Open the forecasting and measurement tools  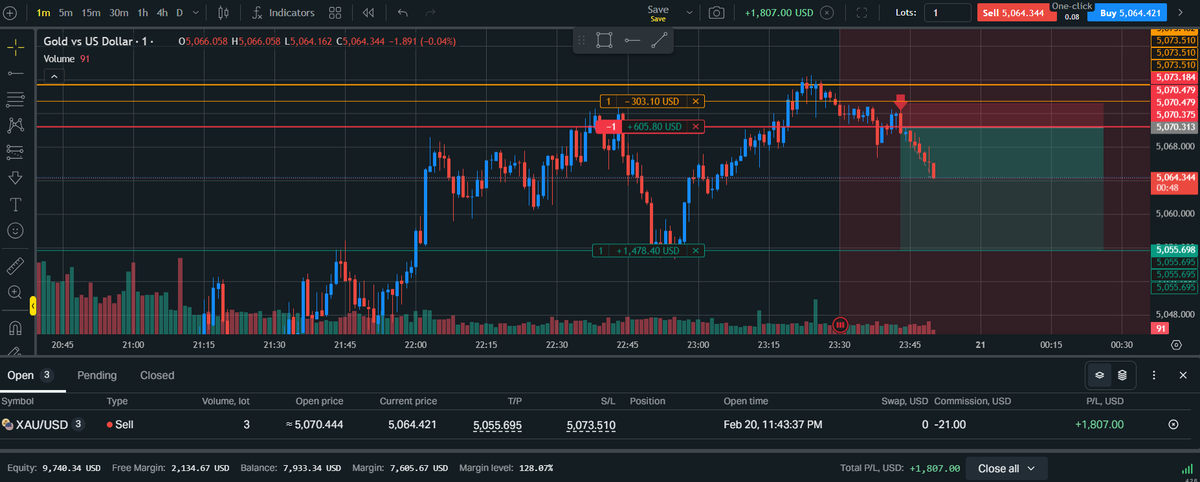click(15, 152)
